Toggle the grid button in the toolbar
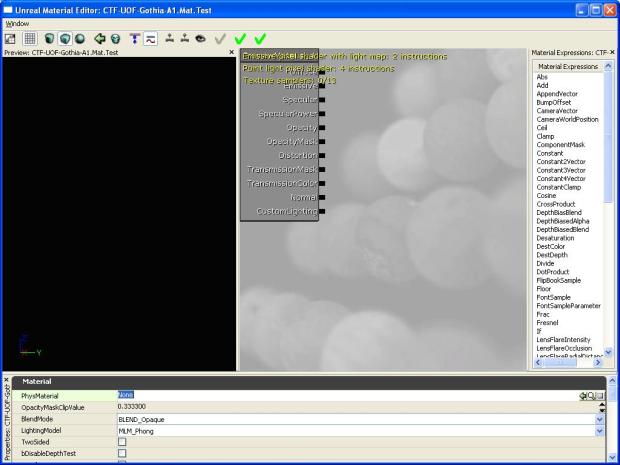 [x=30, y=38]
